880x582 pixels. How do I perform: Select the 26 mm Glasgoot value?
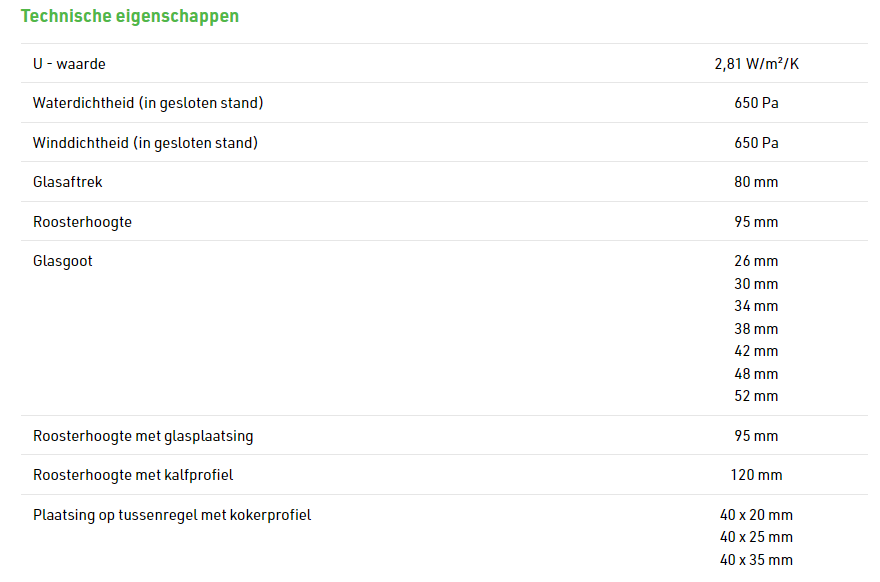[x=756, y=261]
